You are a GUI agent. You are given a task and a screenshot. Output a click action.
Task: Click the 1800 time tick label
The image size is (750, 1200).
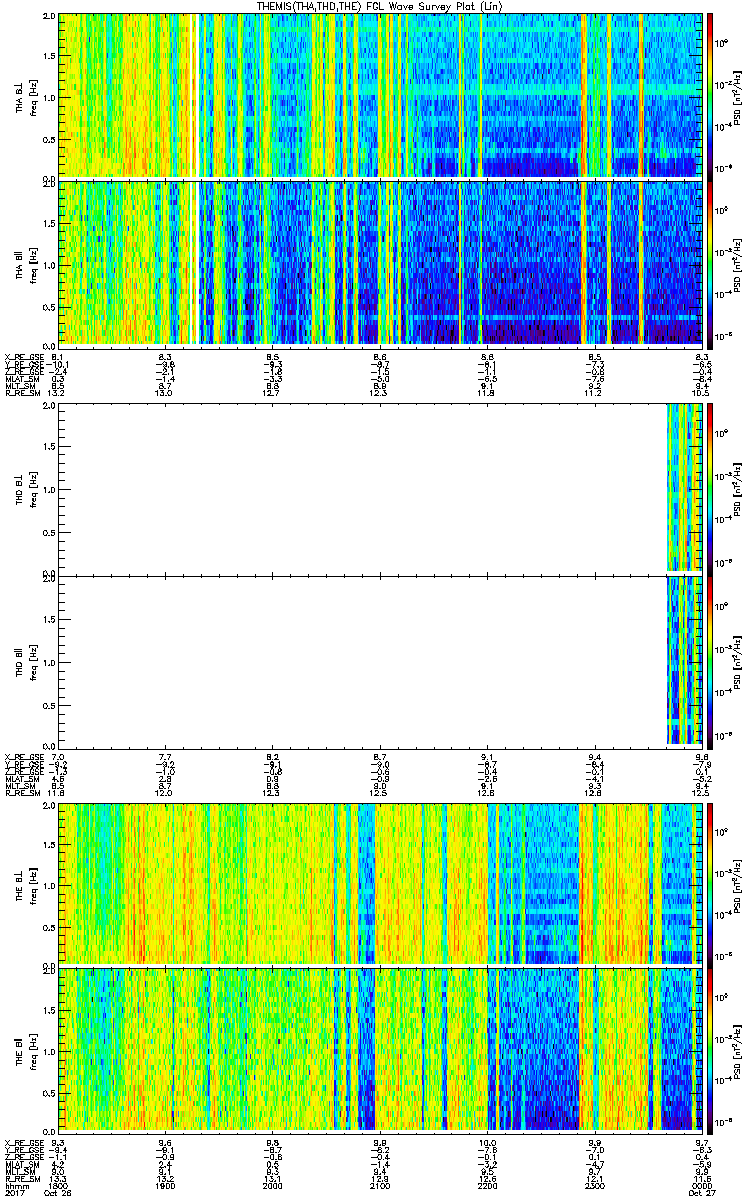pyautogui.click(x=58, y=1184)
